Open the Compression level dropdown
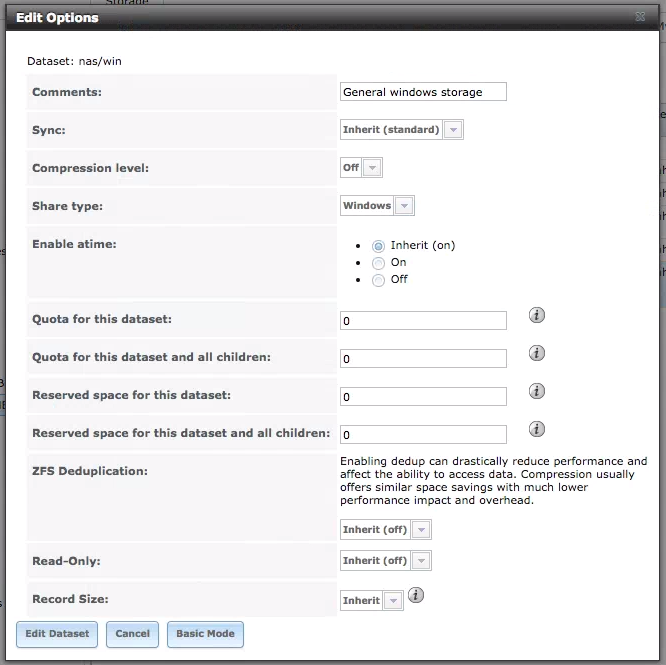Image resolution: width=666 pixels, height=665 pixels. 361,167
